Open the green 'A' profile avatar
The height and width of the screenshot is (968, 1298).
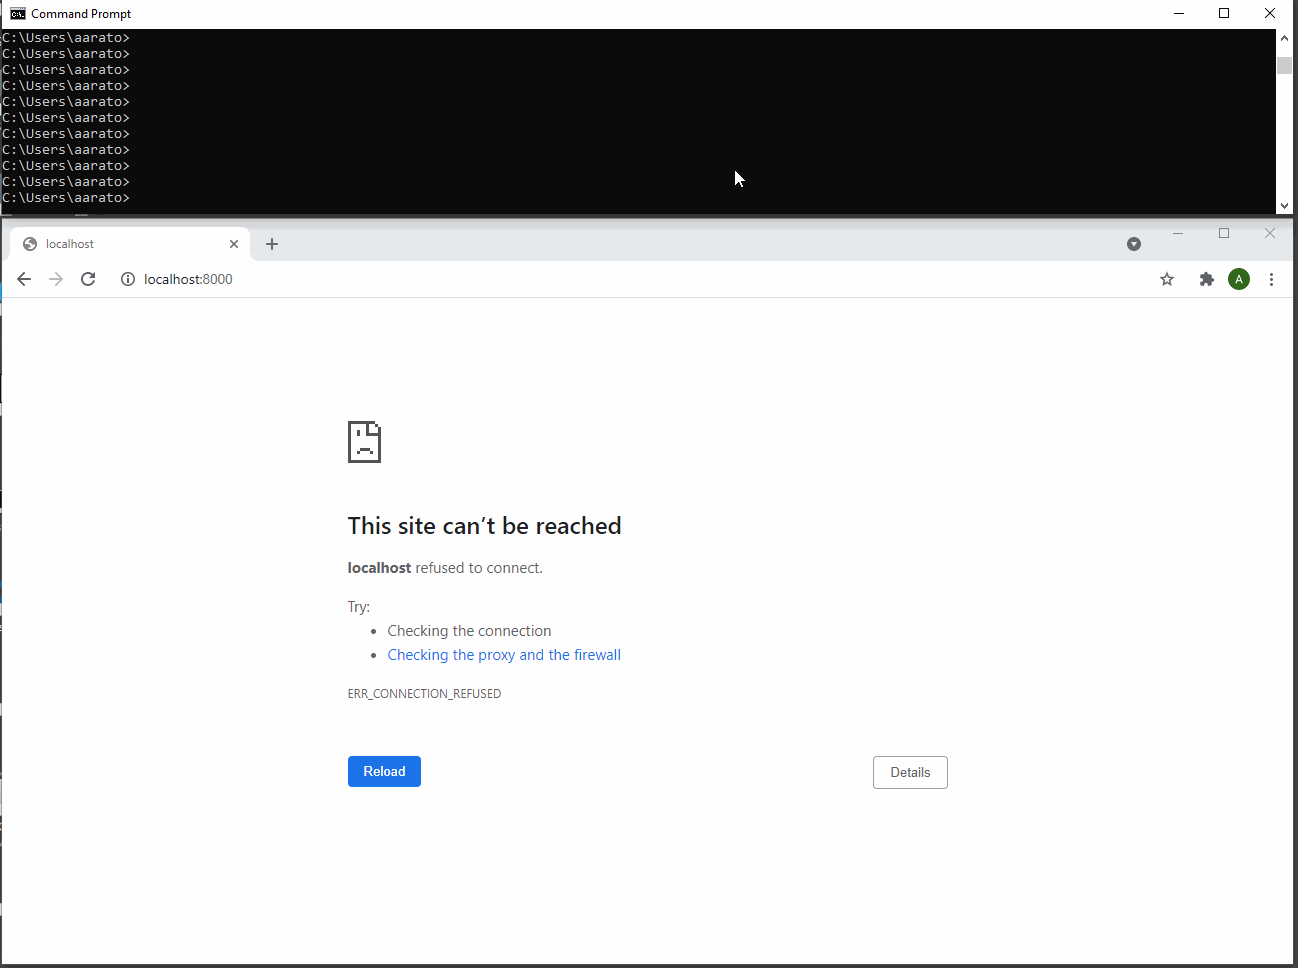[1239, 279]
